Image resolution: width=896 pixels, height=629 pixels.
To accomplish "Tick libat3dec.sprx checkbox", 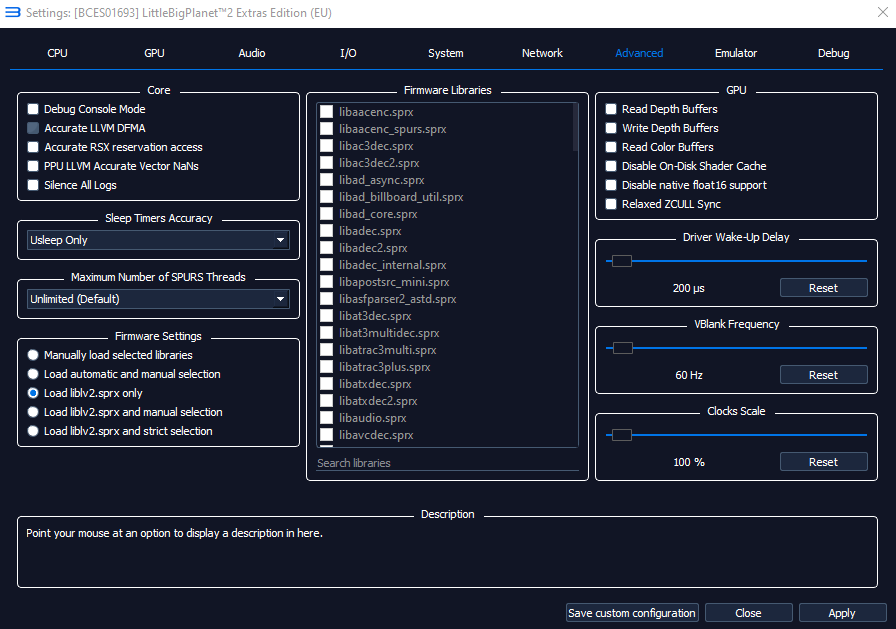I will (326, 316).
